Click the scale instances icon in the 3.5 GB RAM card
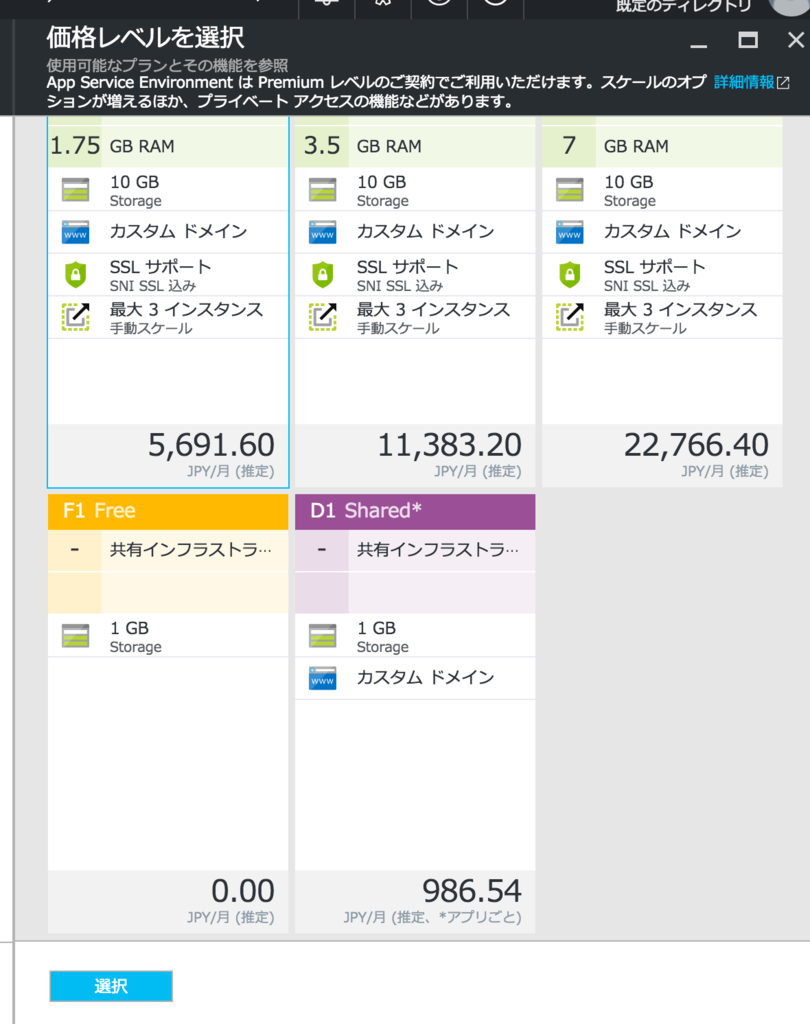The width and height of the screenshot is (810, 1024). pos(323,317)
